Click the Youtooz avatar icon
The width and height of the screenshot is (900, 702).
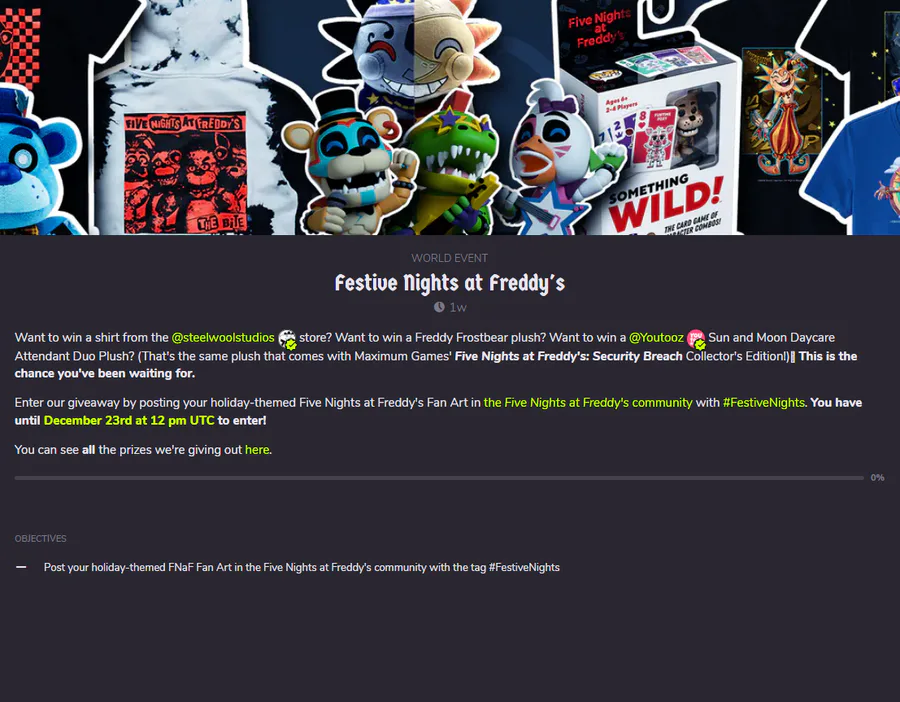(x=696, y=339)
